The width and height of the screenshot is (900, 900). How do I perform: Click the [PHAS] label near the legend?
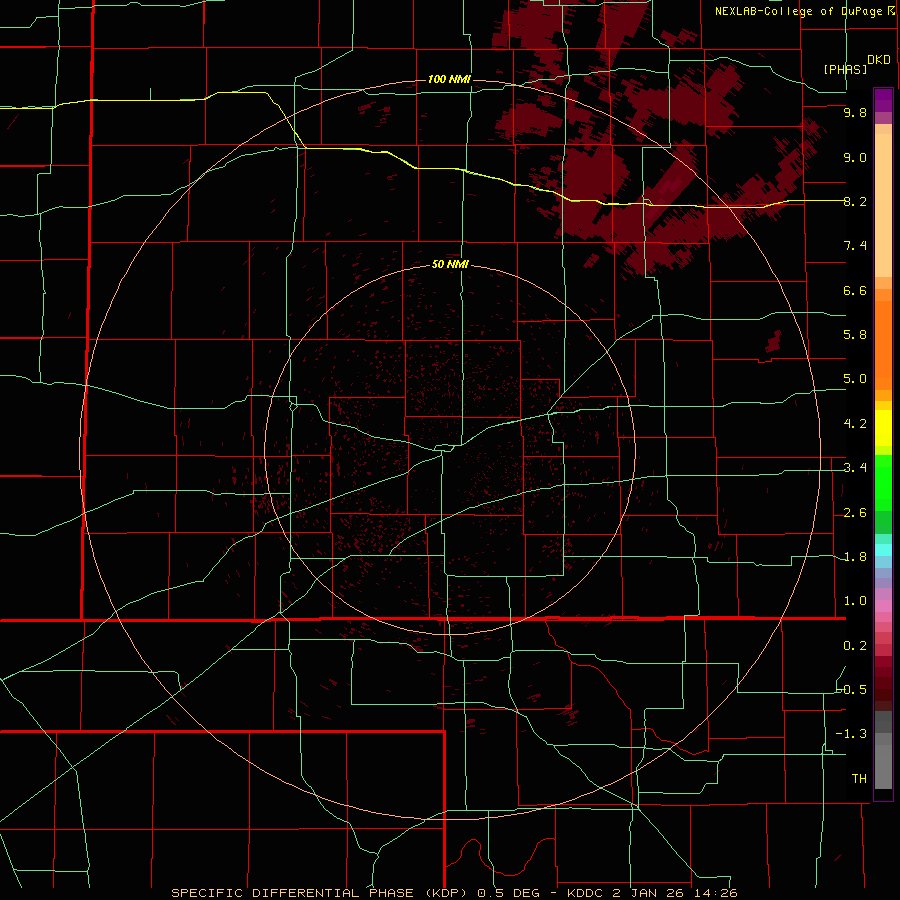coord(845,69)
